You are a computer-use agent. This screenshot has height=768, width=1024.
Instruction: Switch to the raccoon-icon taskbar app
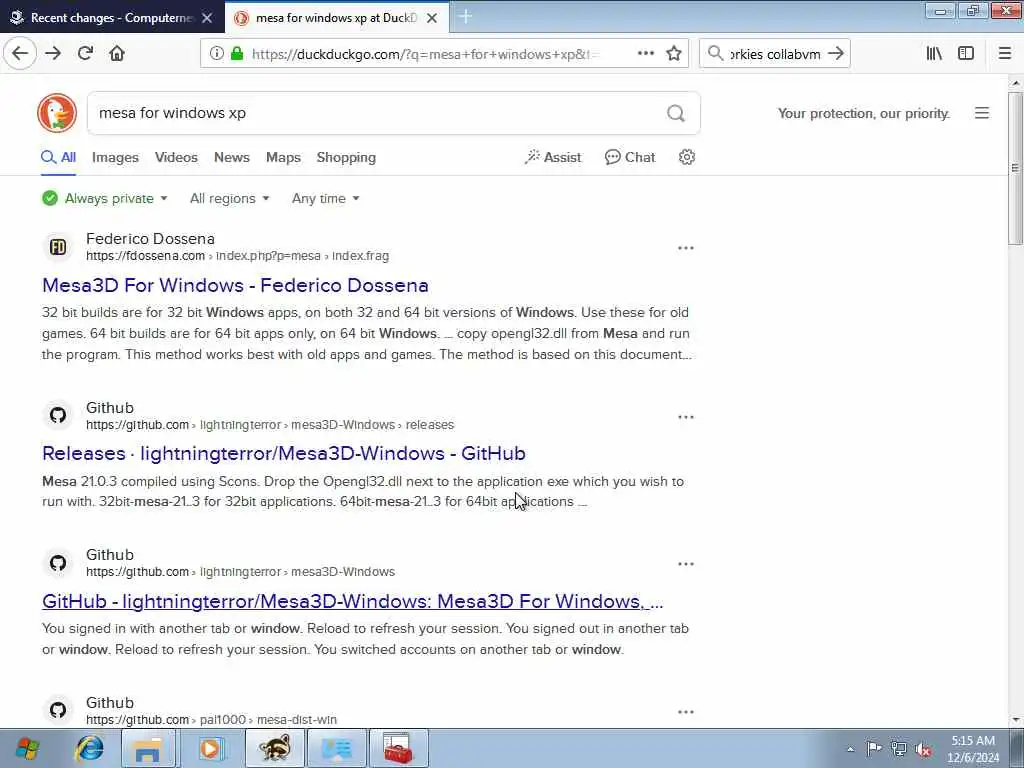coord(274,748)
